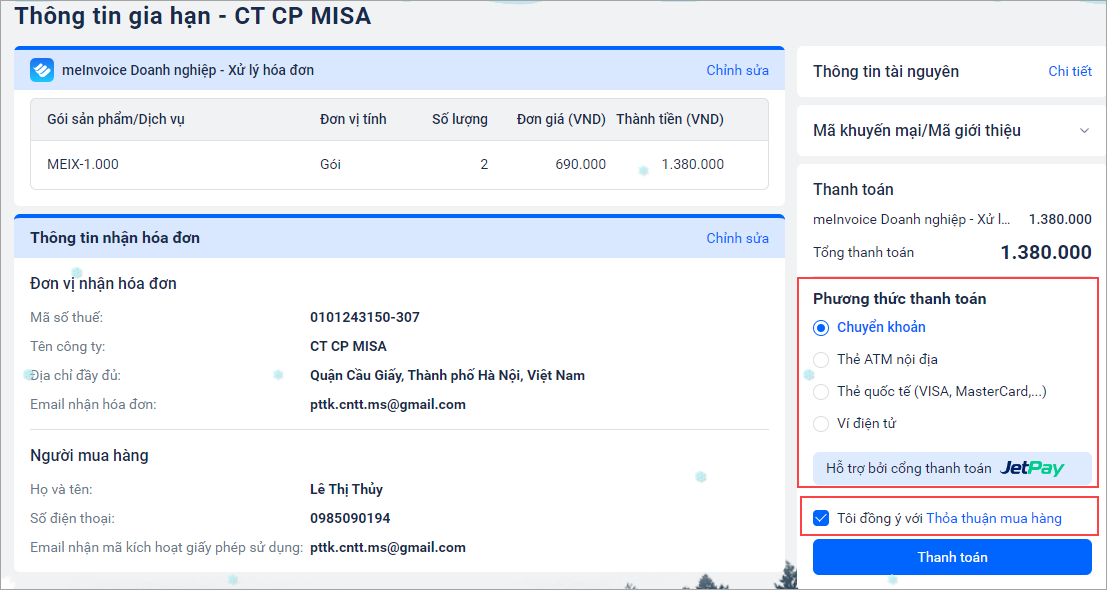Click the Thông tin gia hạn page title
Viewport: 1107px width, 590px height.
pos(193,16)
